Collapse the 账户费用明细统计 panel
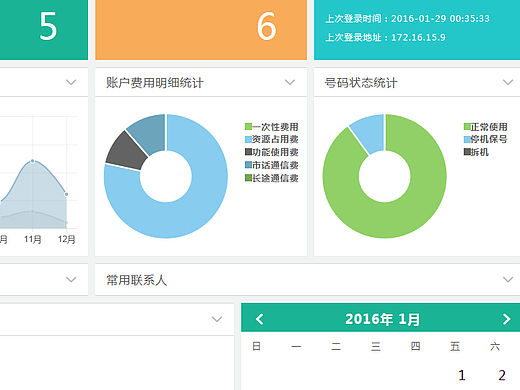This screenshot has width=520, height=390. tap(290, 82)
